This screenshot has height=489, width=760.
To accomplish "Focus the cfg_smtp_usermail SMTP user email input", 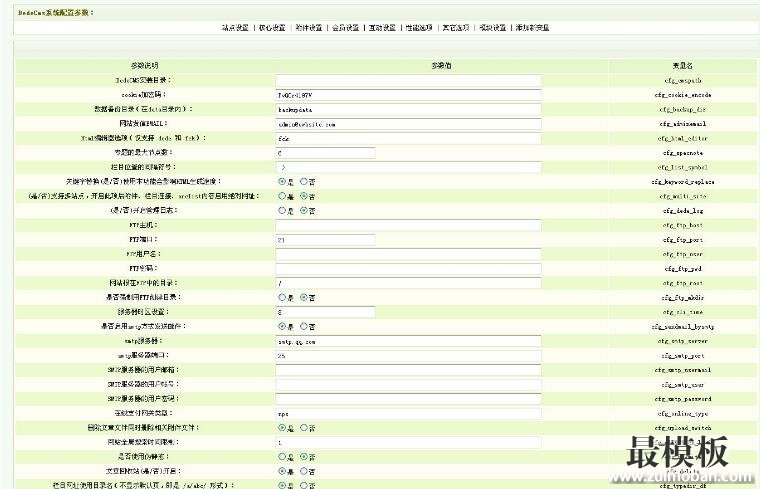I will pyautogui.click(x=408, y=370).
